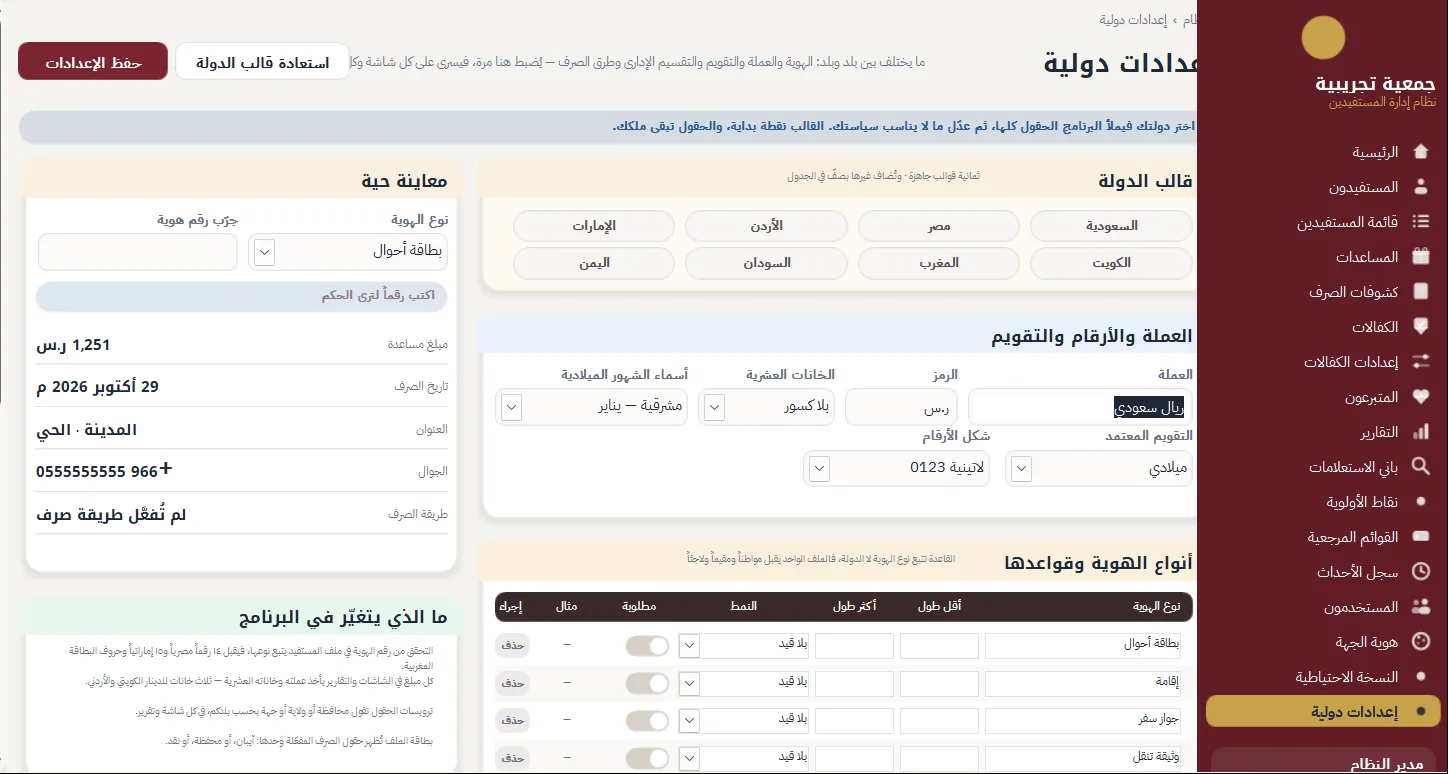Pick the السودان country template
This screenshot has height=774, width=1448.
tap(767, 263)
